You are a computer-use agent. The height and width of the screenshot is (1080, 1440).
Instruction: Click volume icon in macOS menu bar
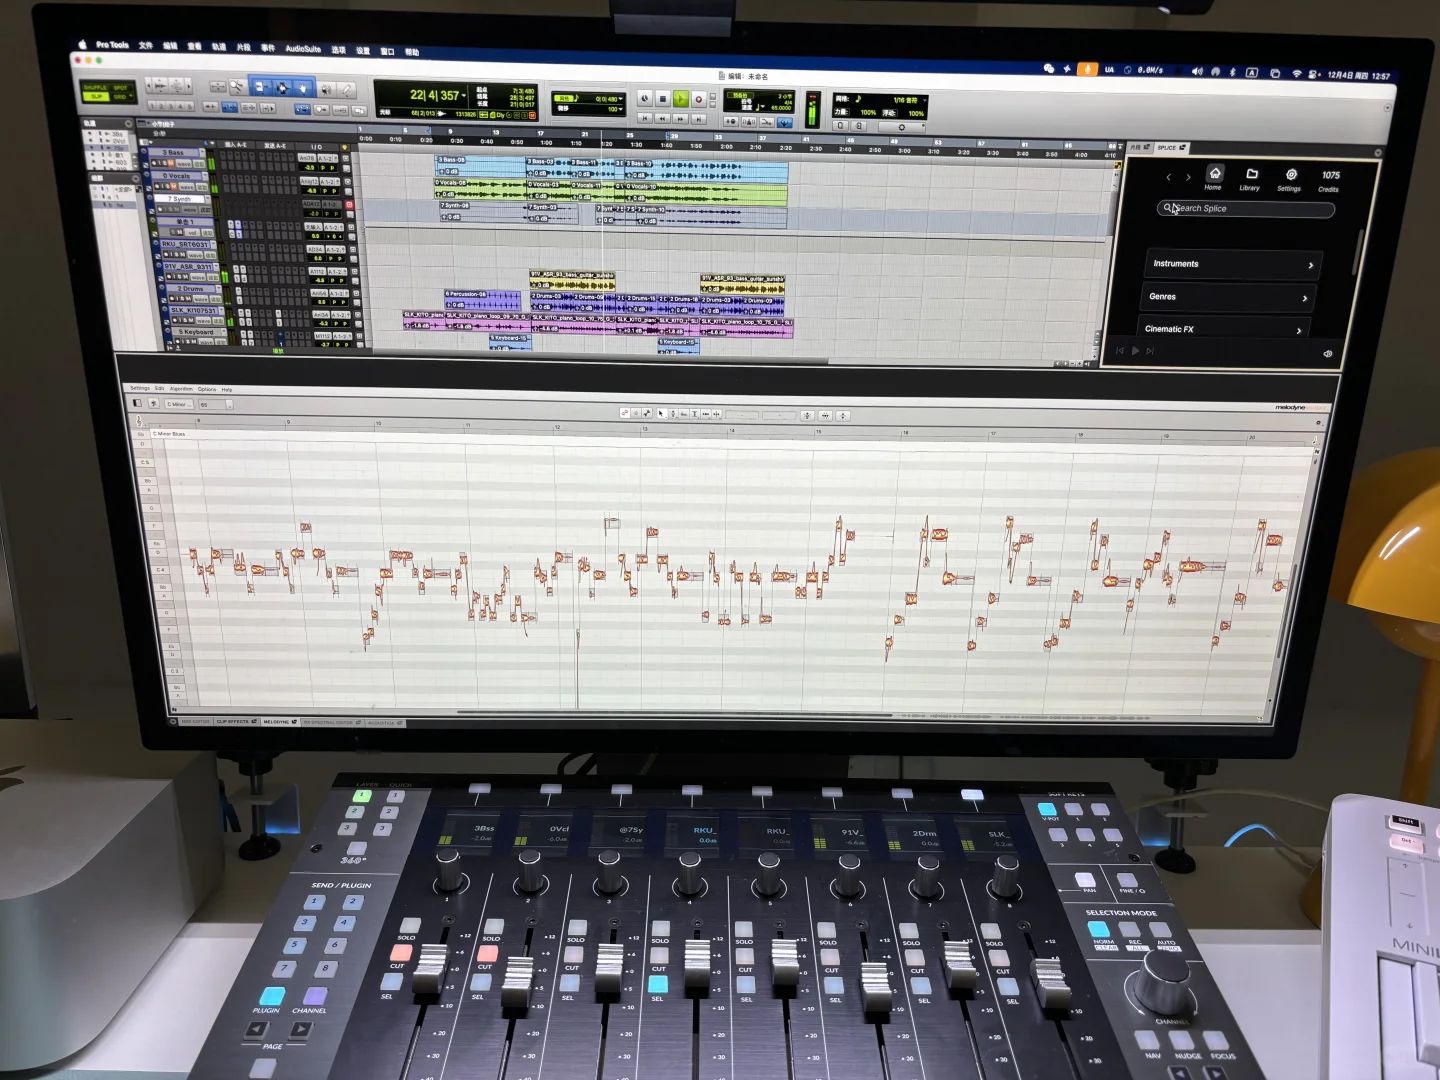(1197, 72)
